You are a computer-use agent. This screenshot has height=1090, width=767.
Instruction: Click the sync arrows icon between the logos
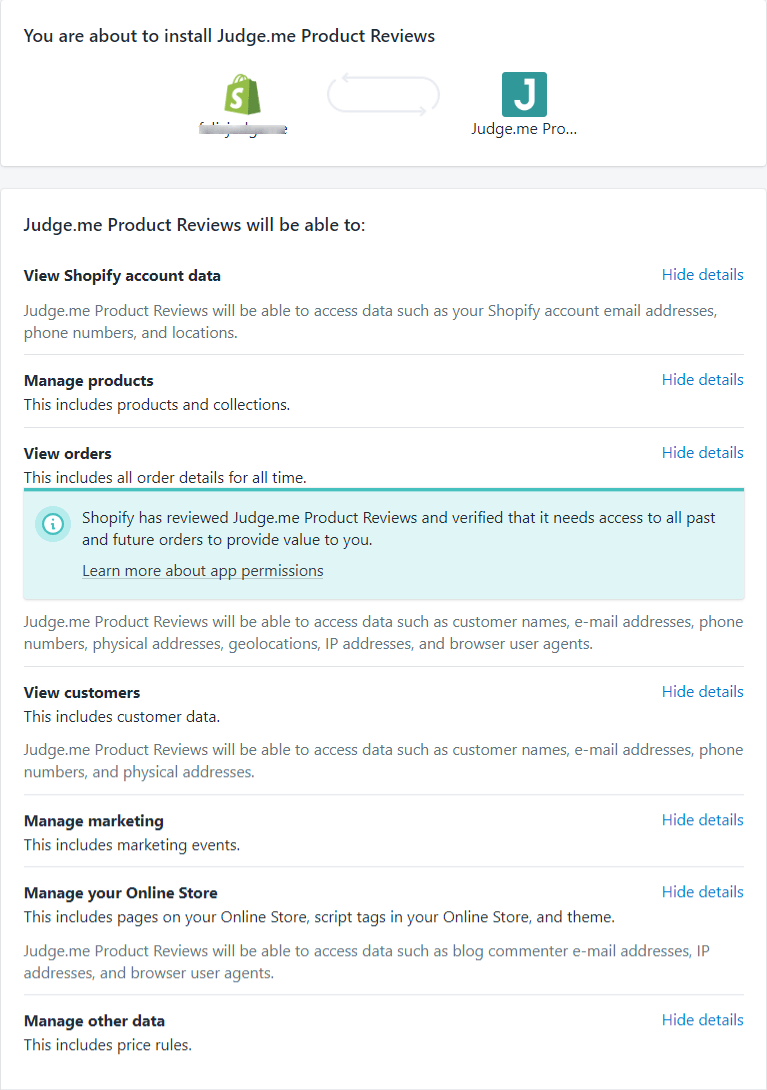click(x=383, y=95)
